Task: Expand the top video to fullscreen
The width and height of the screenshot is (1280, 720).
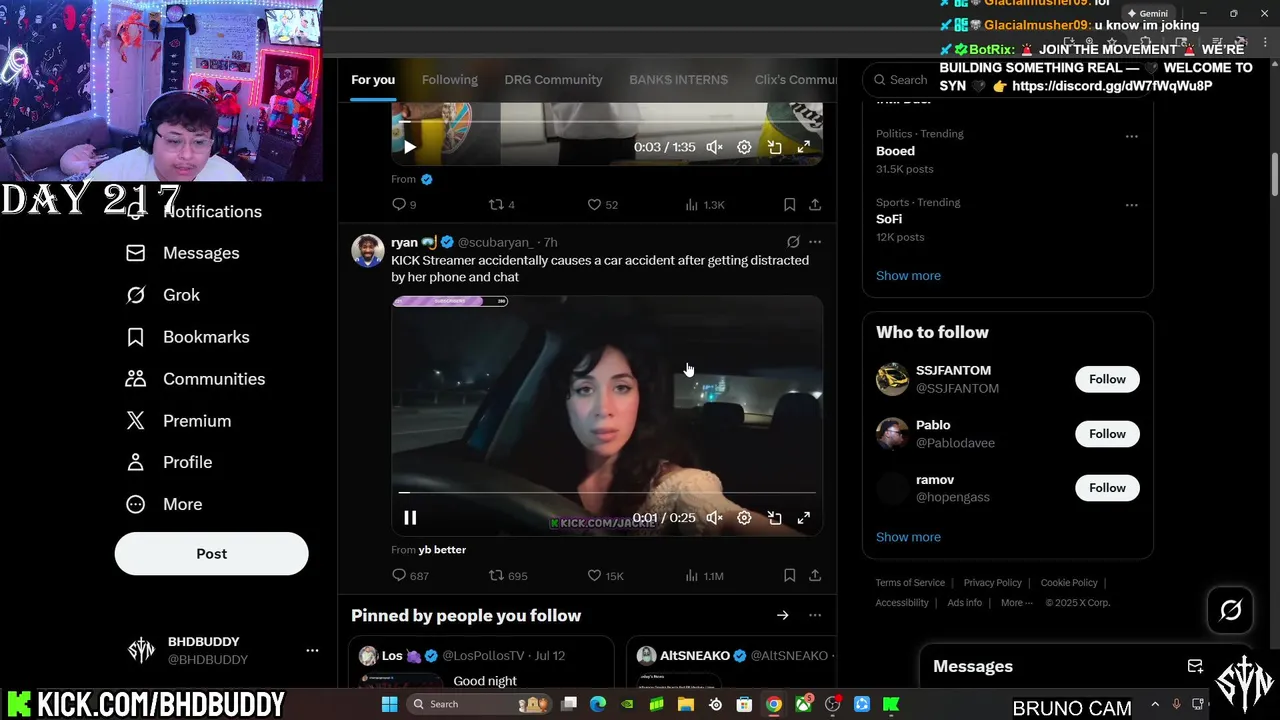Action: 803,147
